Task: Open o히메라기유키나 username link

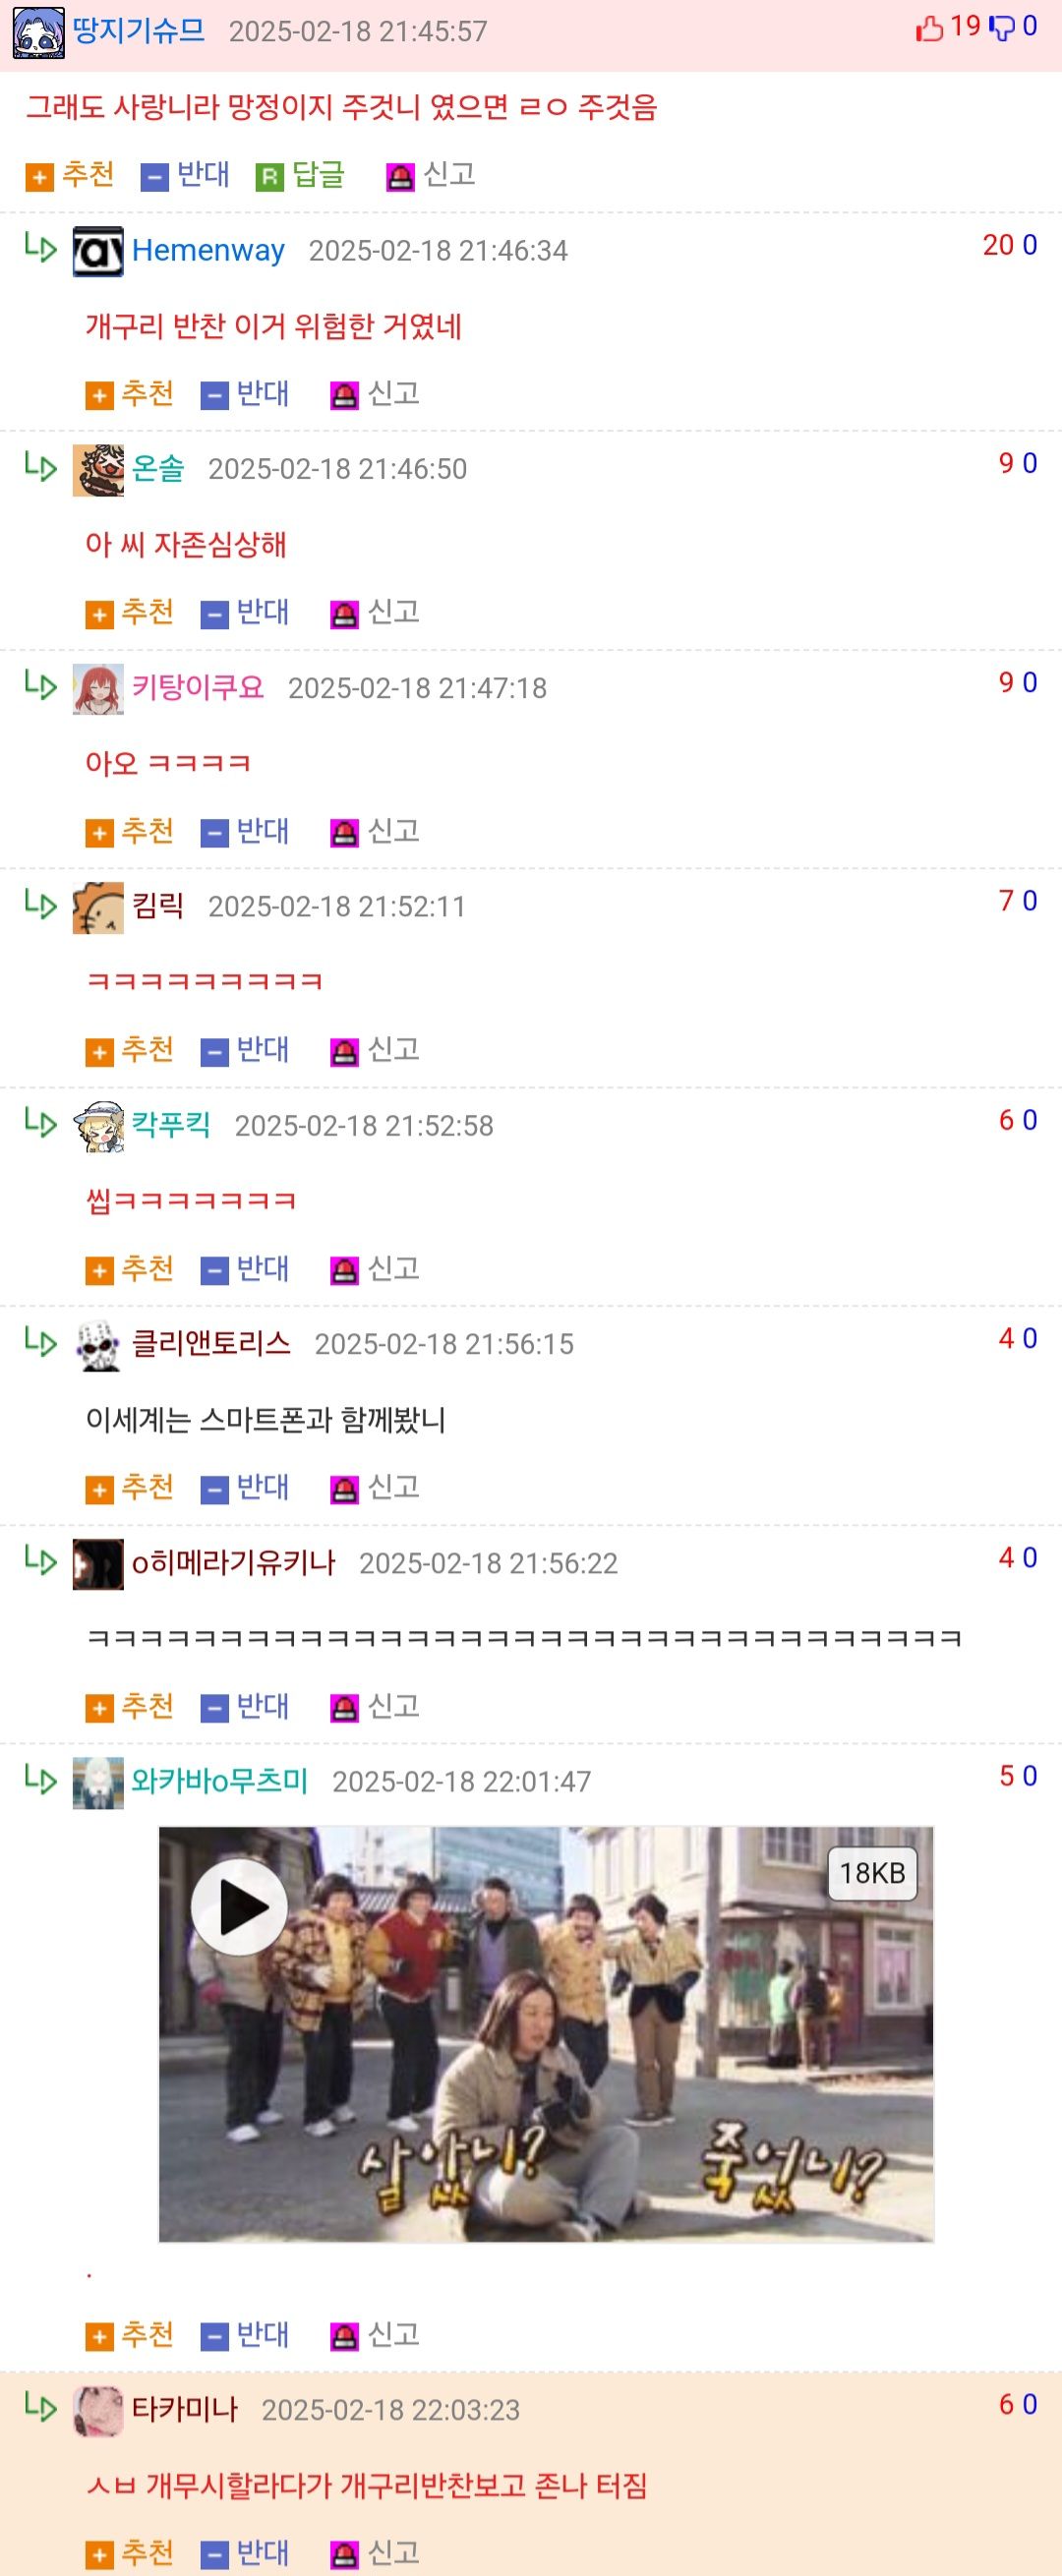Action: click(x=233, y=1562)
